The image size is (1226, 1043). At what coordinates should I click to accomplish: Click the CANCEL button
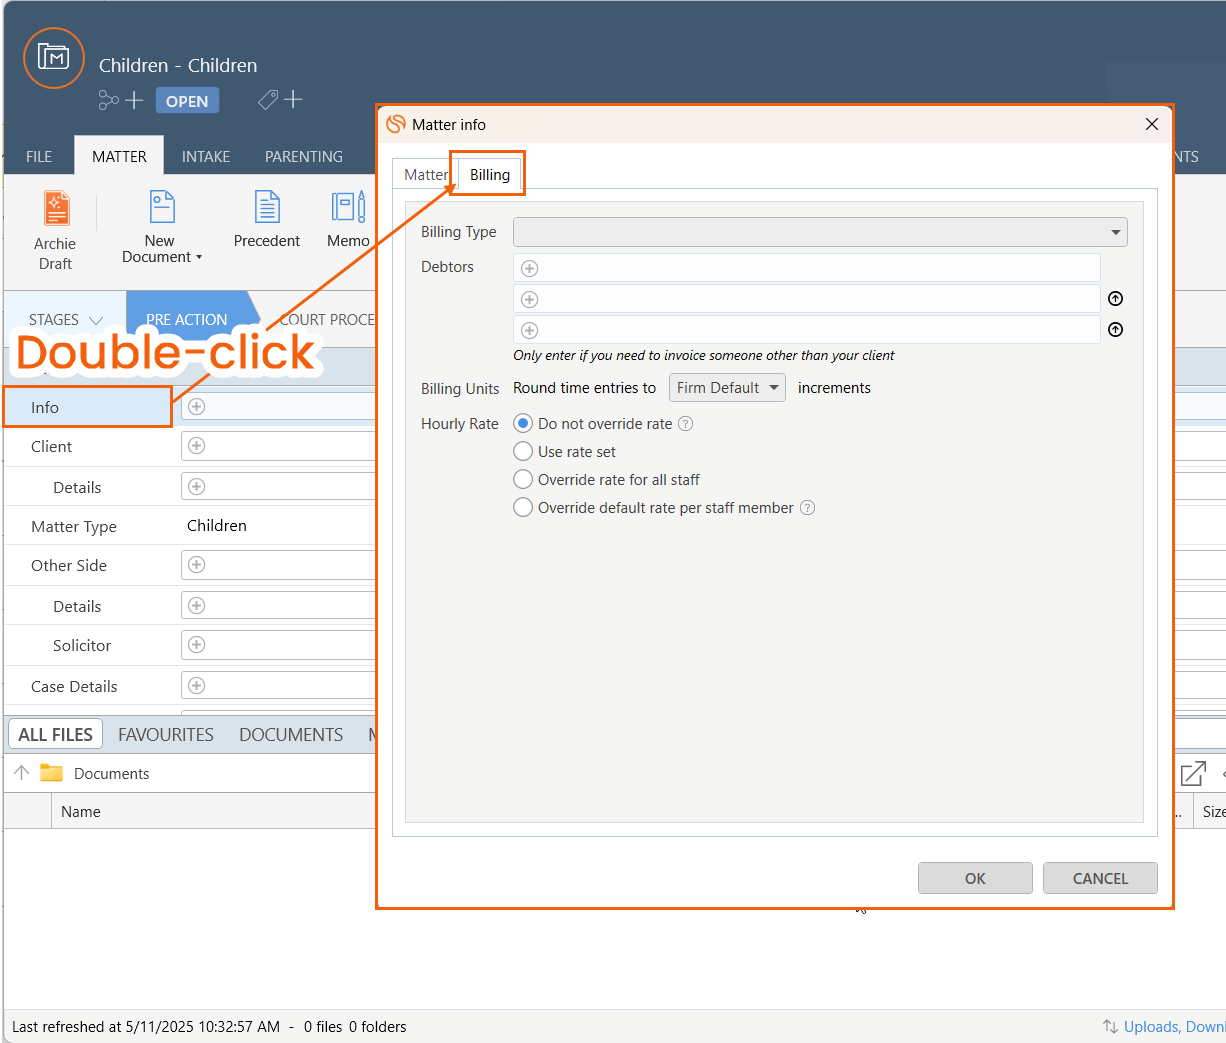[x=1100, y=878]
